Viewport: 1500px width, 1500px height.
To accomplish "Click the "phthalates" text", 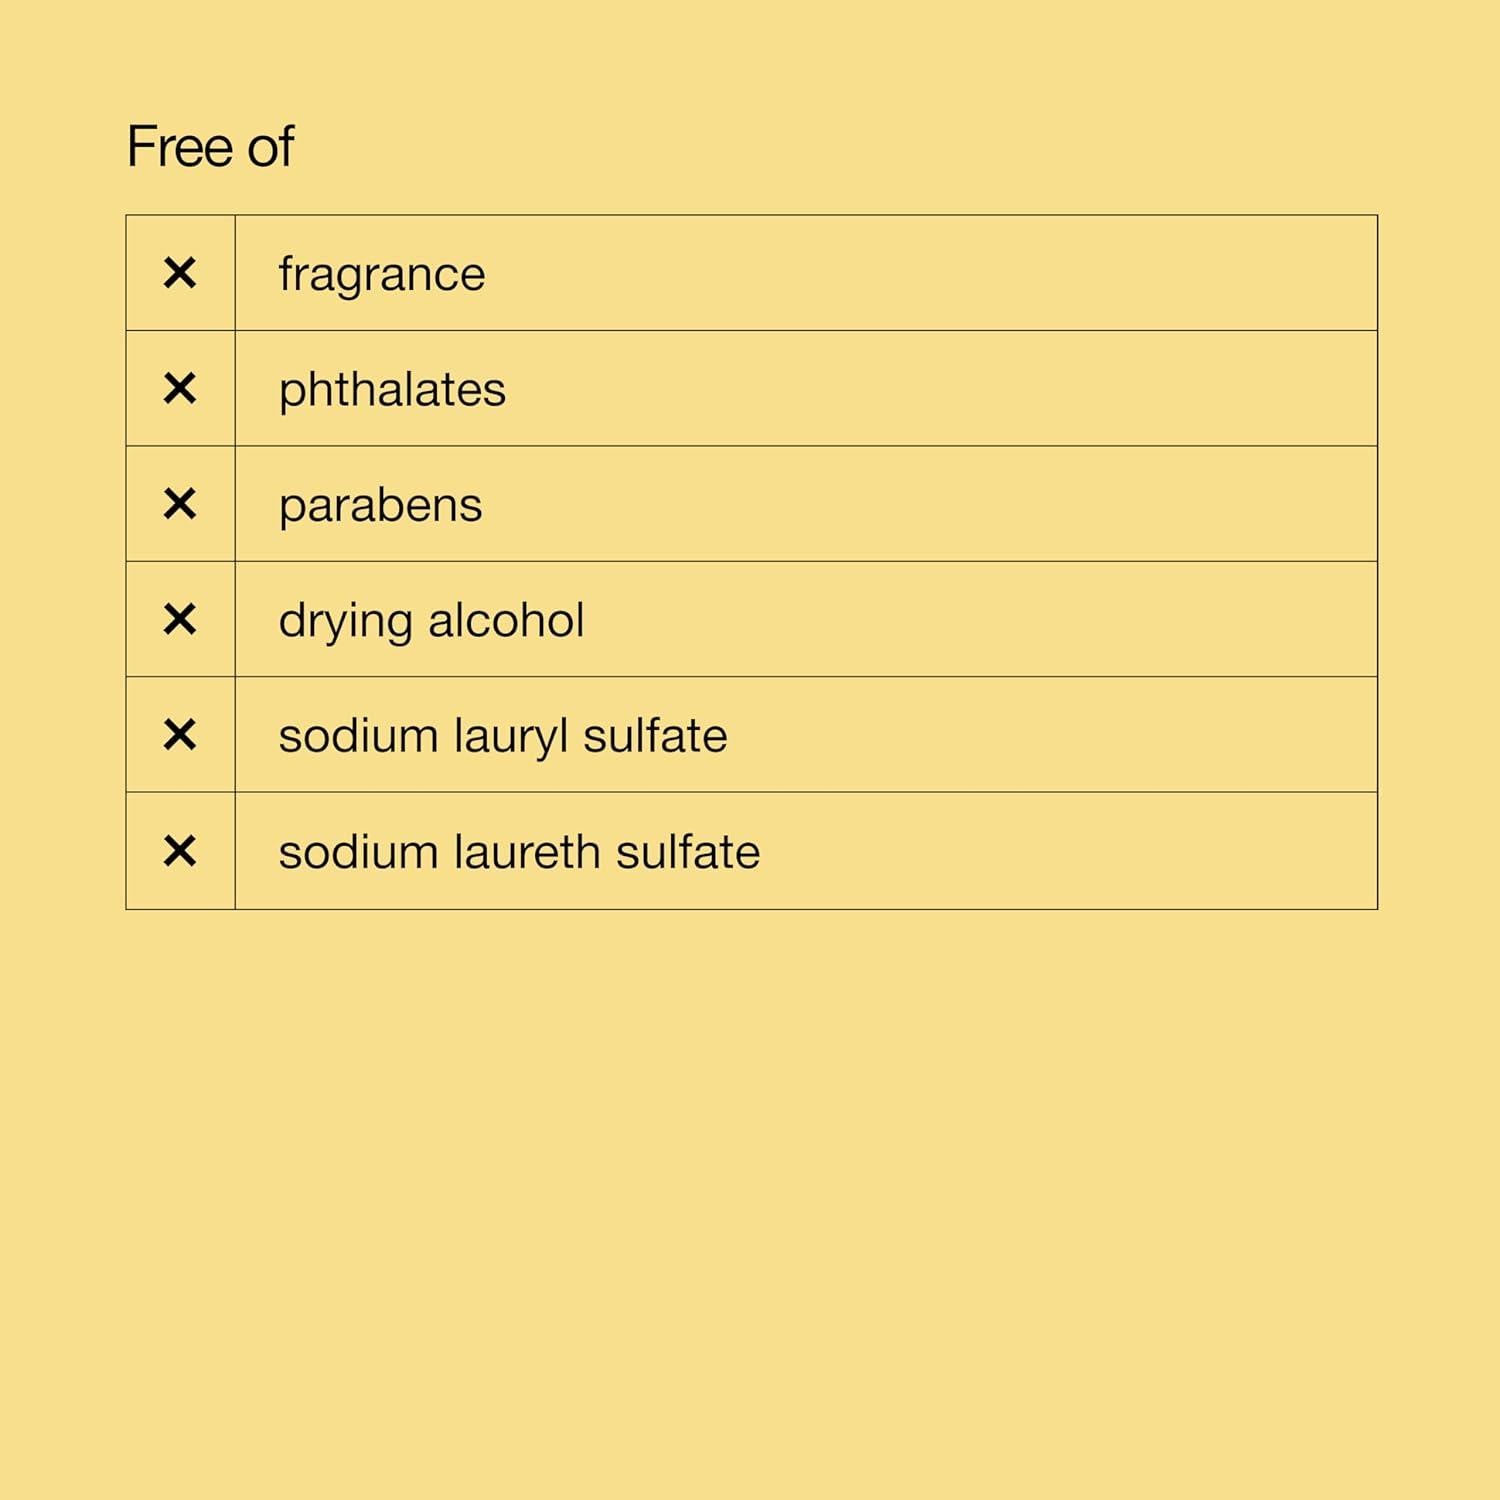I will click(x=392, y=390).
